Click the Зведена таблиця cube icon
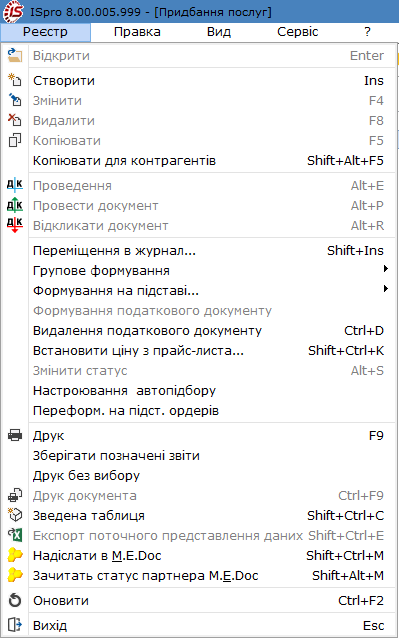 click(x=15, y=516)
